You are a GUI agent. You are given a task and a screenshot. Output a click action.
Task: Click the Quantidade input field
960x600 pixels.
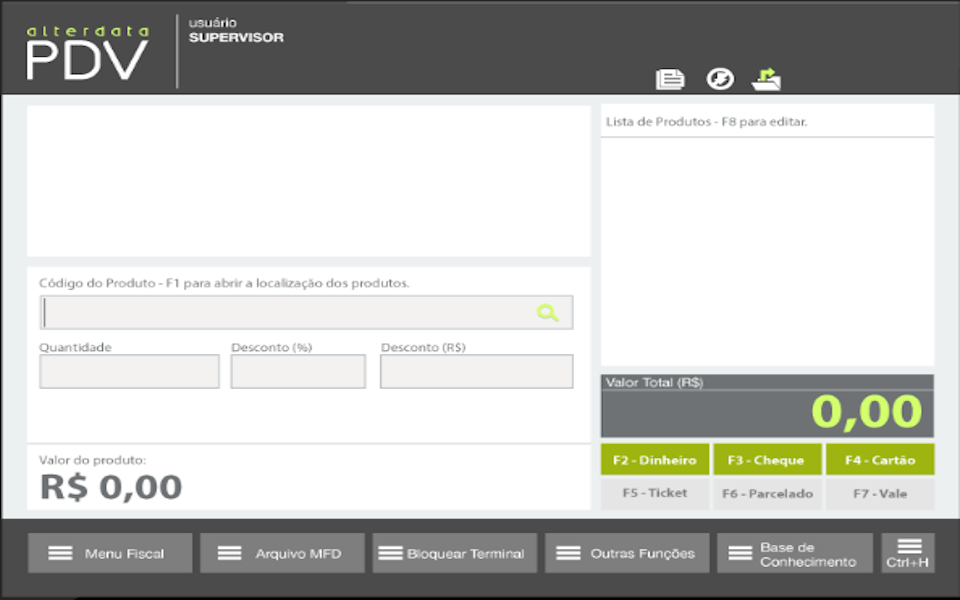(x=129, y=371)
